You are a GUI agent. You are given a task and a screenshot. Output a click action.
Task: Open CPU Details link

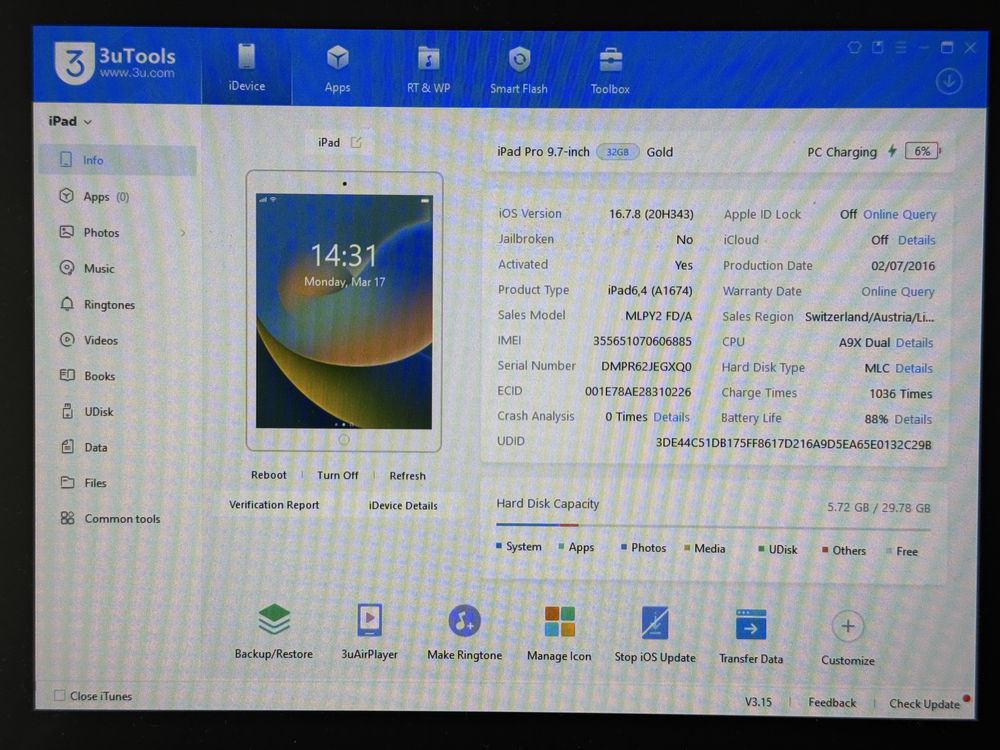[914, 342]
